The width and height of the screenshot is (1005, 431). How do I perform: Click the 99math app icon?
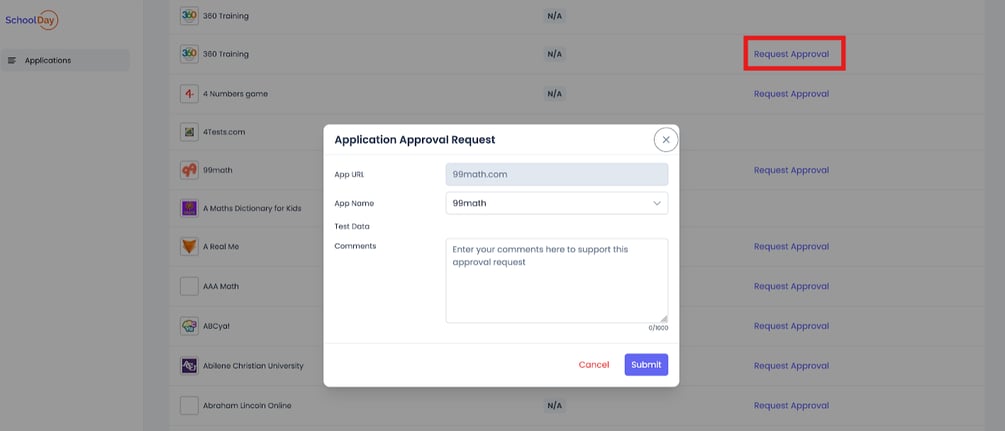(x=189, y=170)
